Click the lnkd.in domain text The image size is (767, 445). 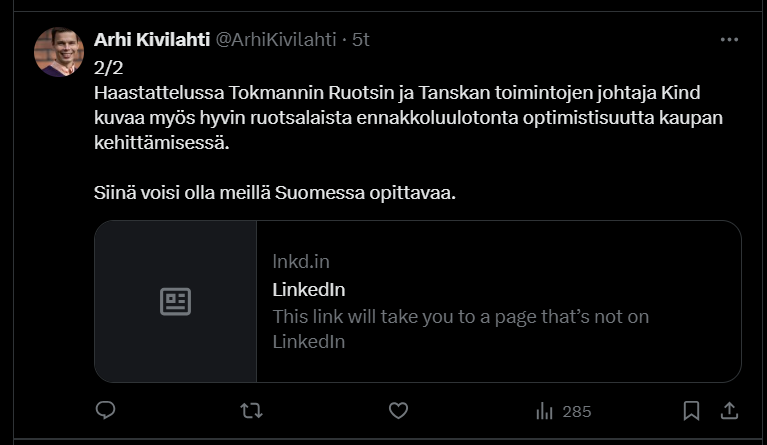pos(301,262)
